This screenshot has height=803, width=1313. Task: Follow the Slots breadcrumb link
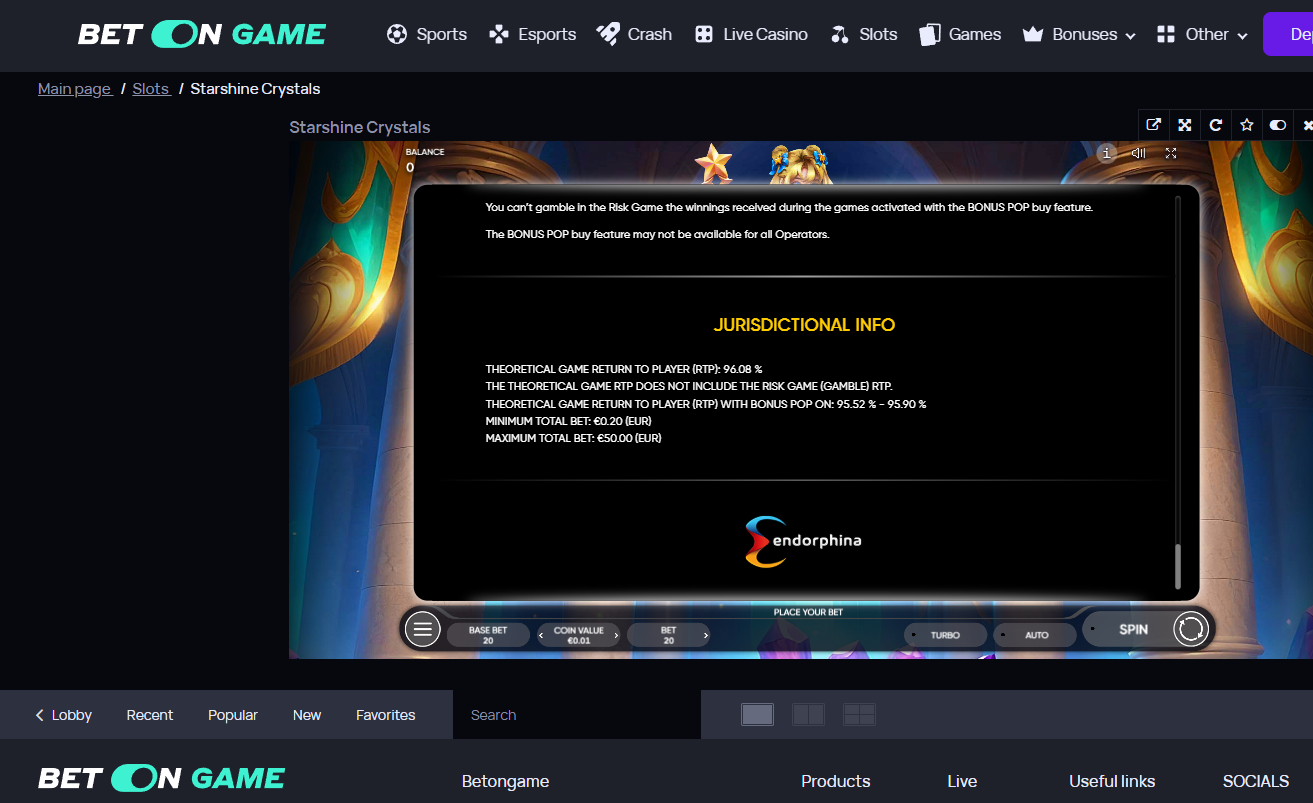pyautogui.click(x=151, y=89)
